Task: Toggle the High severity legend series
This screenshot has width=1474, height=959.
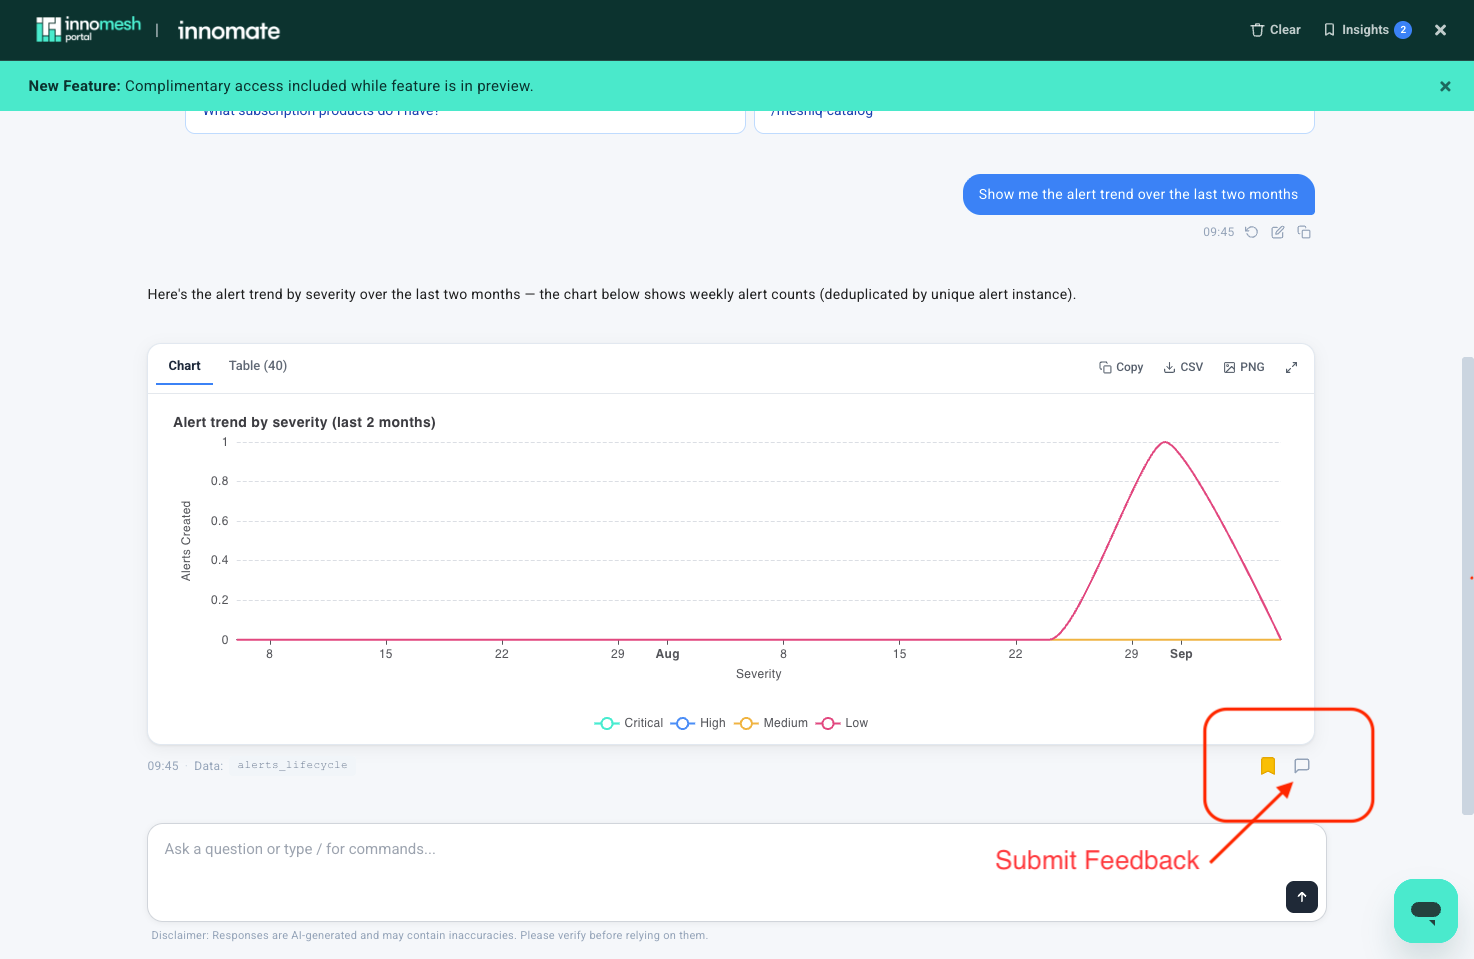Action: (x=698, y=723)
